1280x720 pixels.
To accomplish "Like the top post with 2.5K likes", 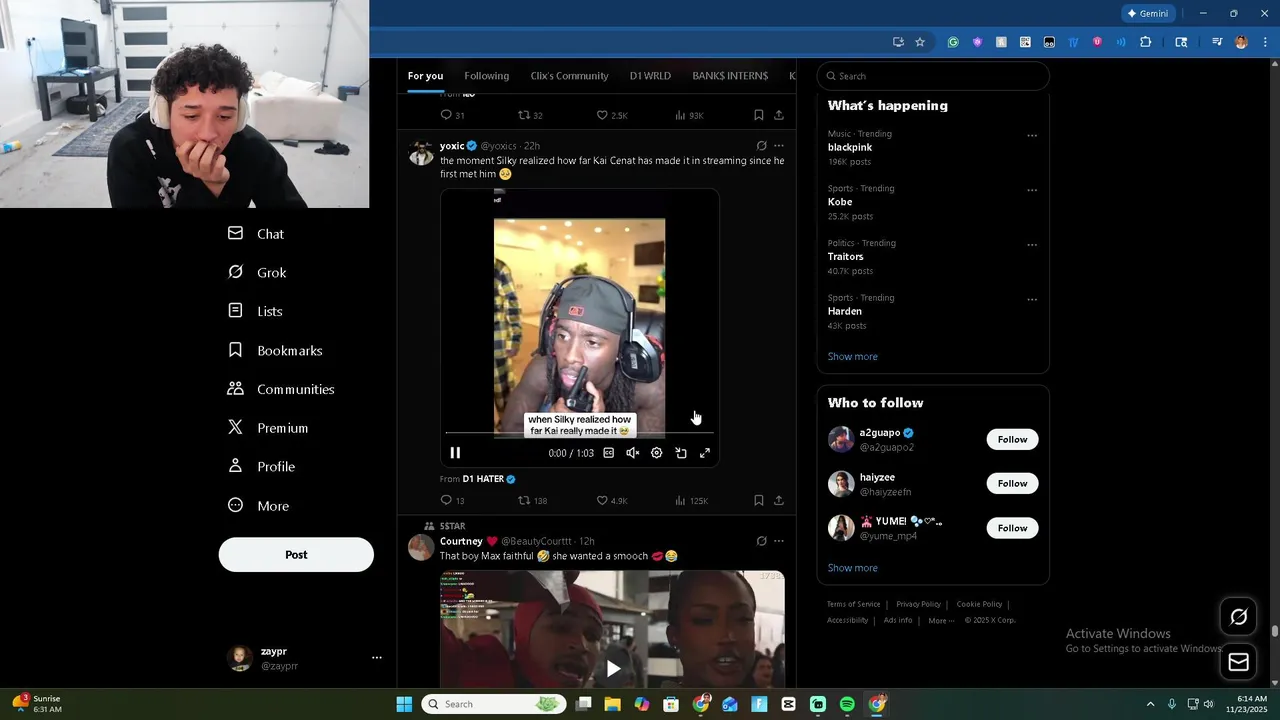I will coord(612,115).
